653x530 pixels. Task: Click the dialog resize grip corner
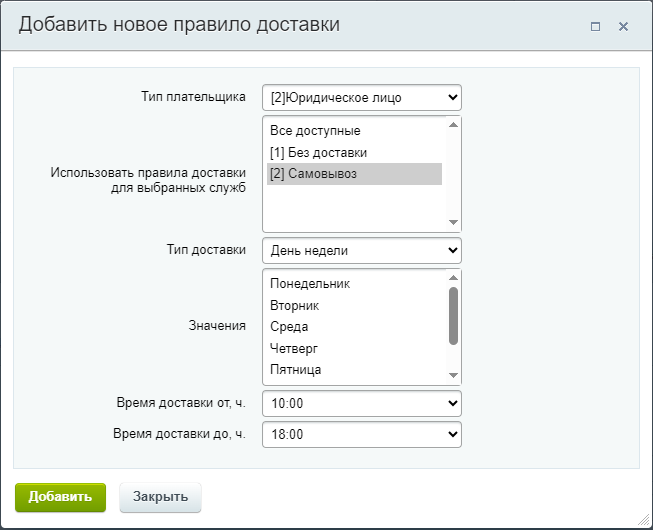point(644,520)
